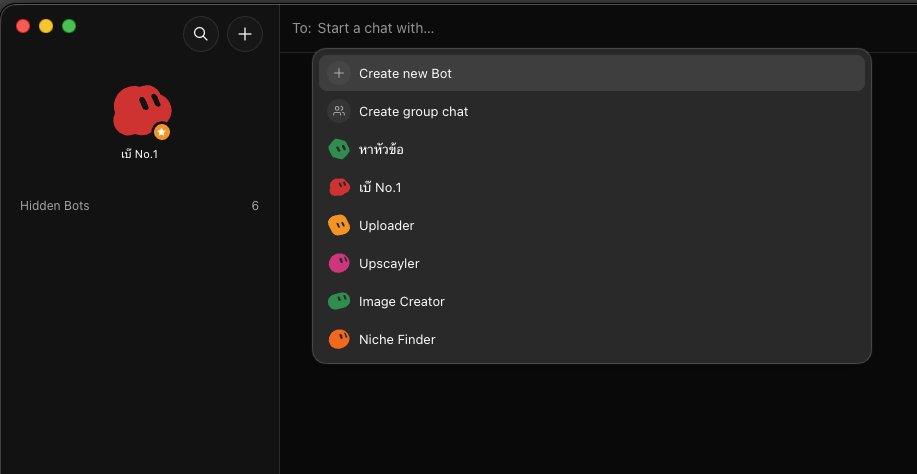Viewport: 917px width, 474px height.
Task: Select the orange Niche Finder bot icon
Action: click(x=339, y=339)
